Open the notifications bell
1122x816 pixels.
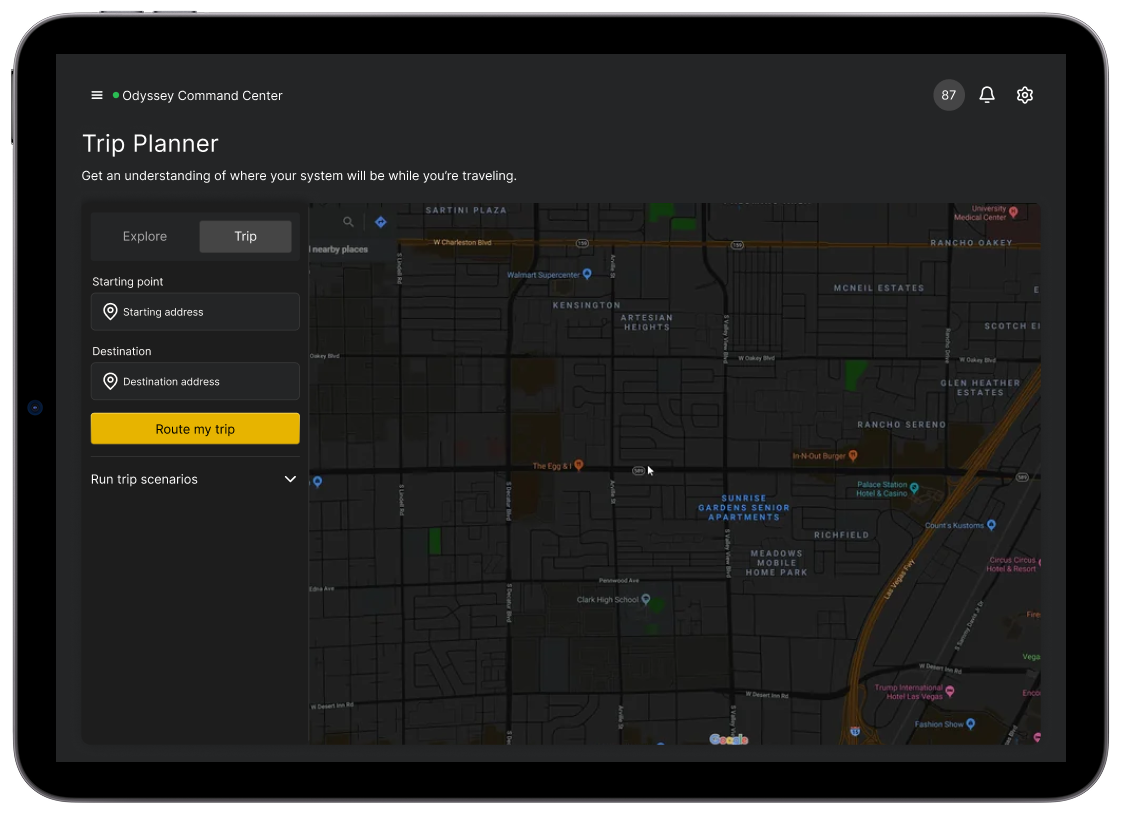point(987,95)
